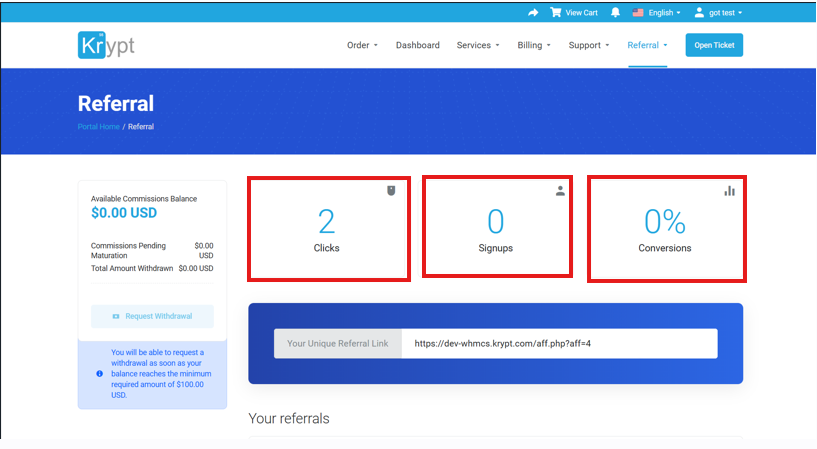Click the Clicks card mouse icon
The height and width of the screenshot is (449, 817).
click(x=391, y=190)
